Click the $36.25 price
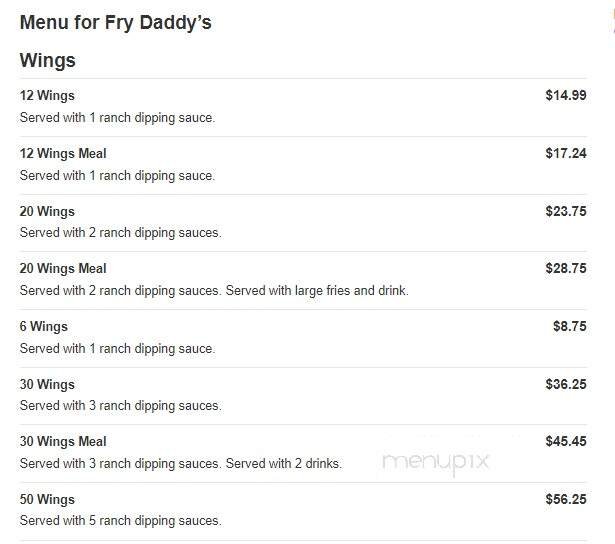 point(566,385)
